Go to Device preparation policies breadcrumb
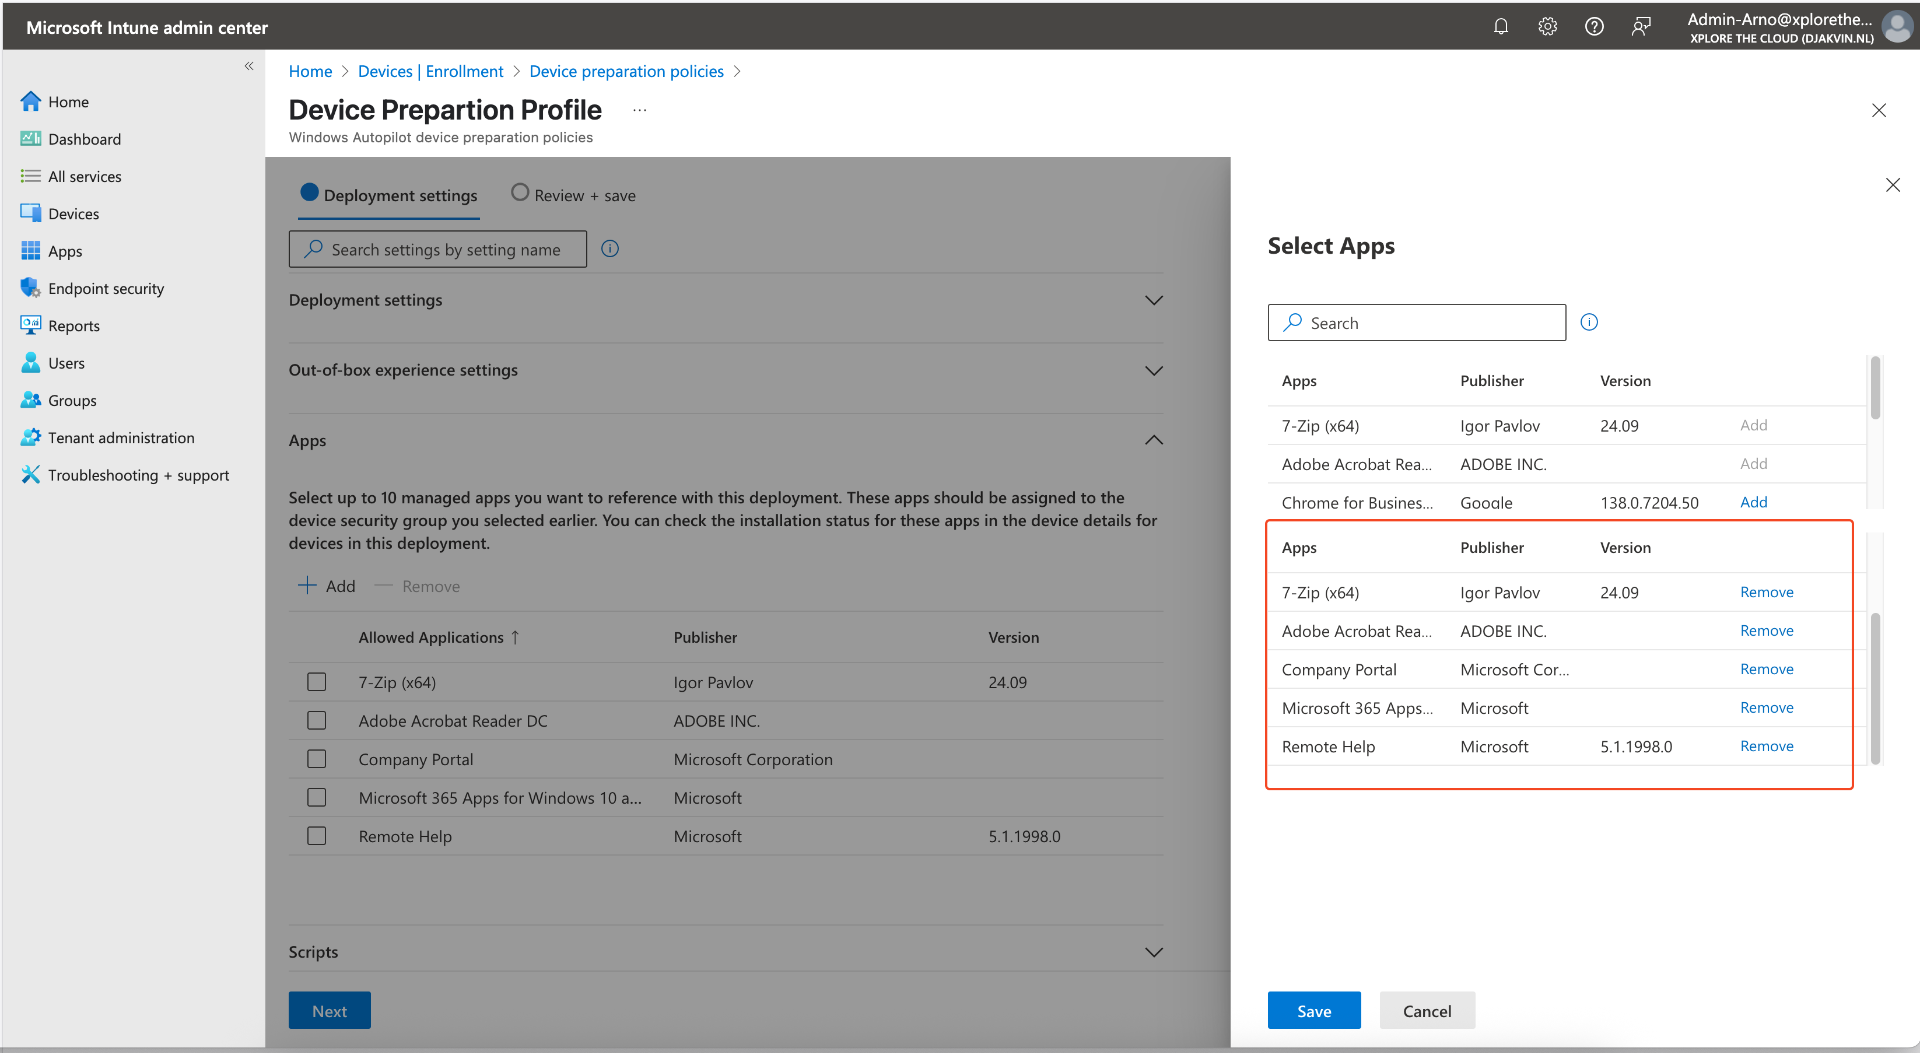Image resolution: width=1920 pixels, height=1053 pixels. point(626,71)
